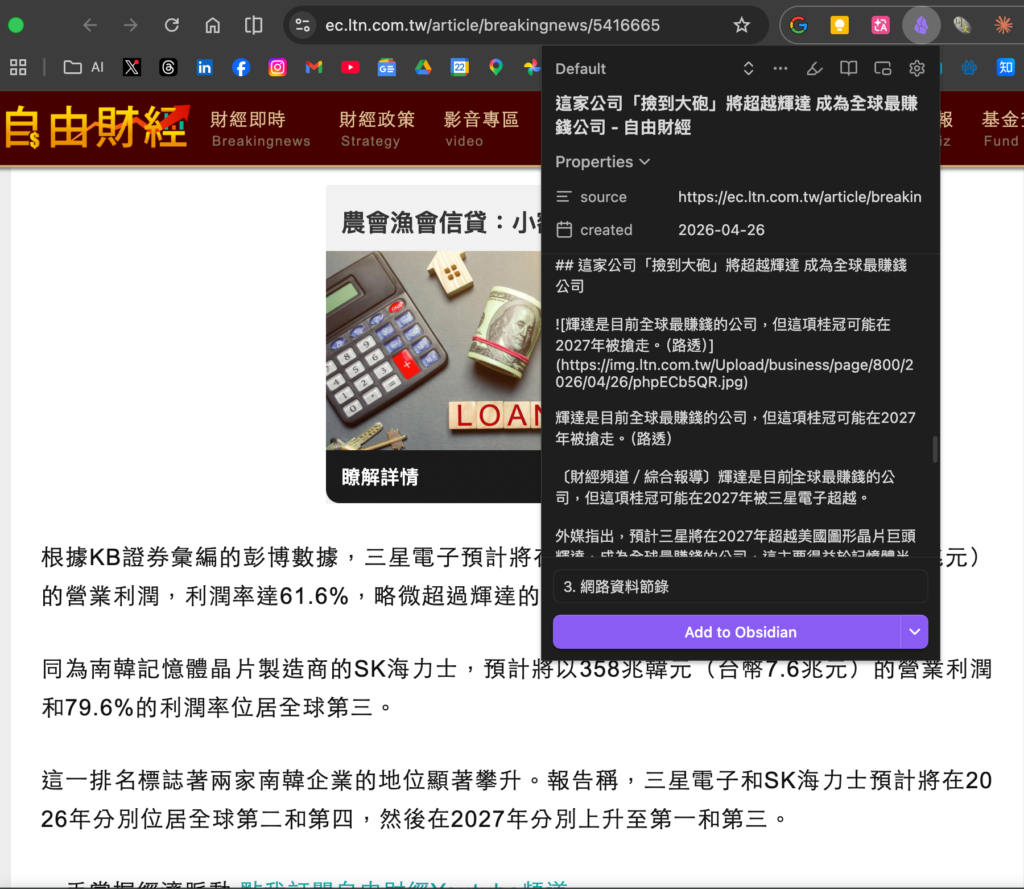Expand the Add to Obsidian arrow menu
The image size is (1024, 889).
tap(913, 632)
